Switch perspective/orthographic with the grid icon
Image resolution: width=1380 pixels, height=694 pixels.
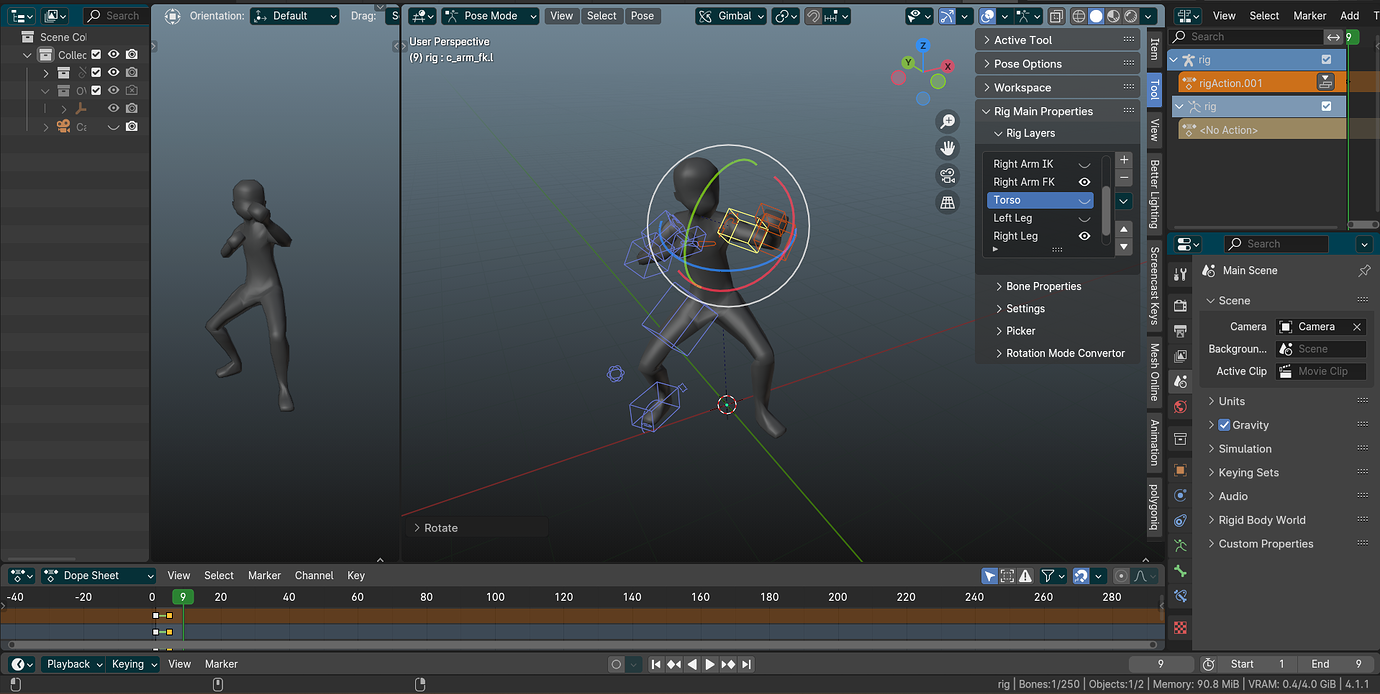947,202
